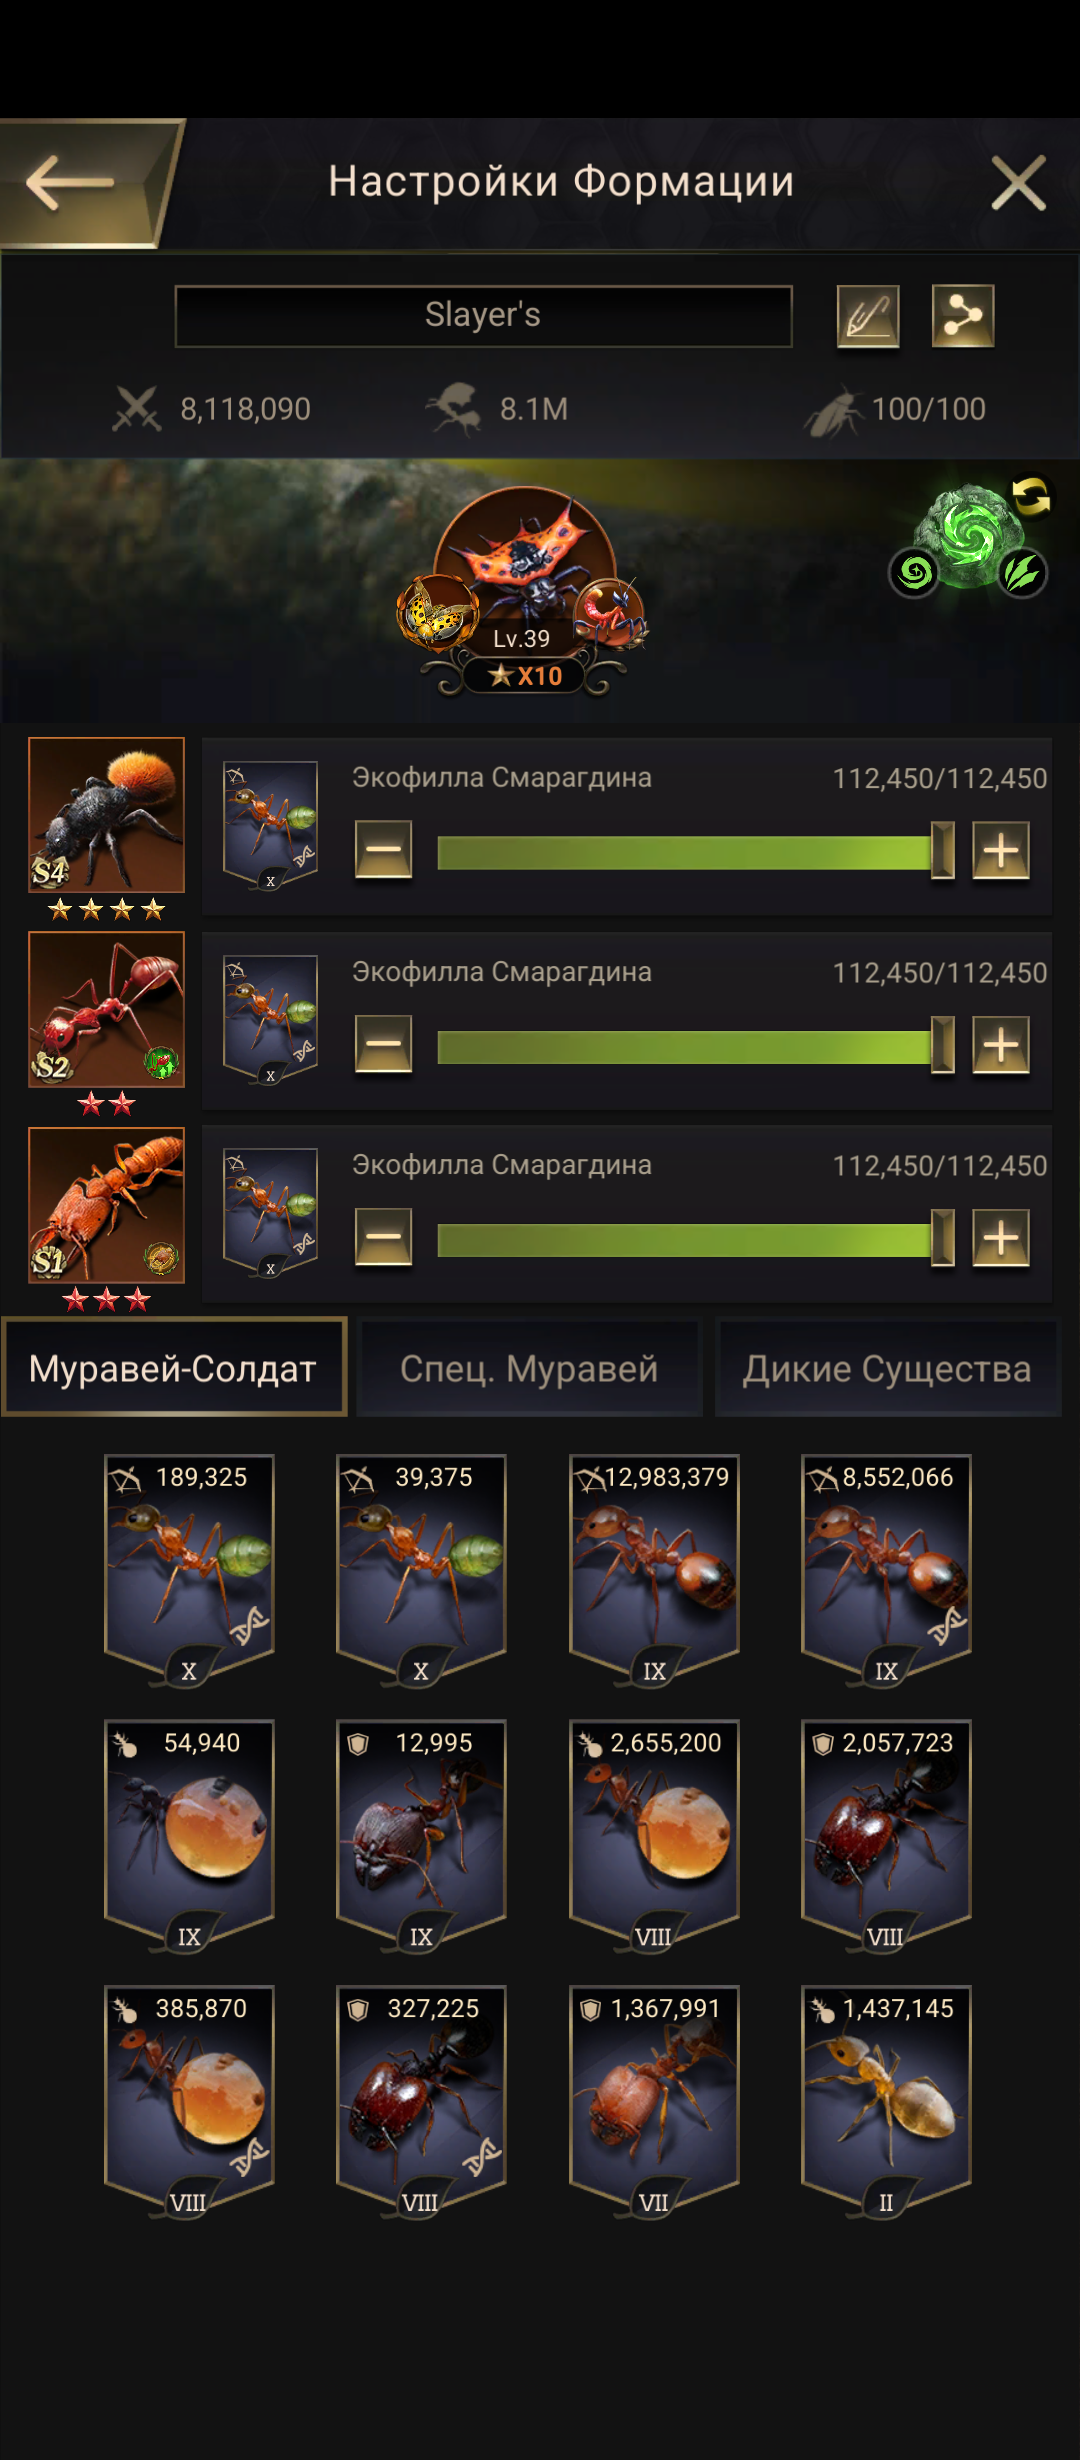Decrease troops in the first row with minus
The image size is (1080, 2460).
384,850
